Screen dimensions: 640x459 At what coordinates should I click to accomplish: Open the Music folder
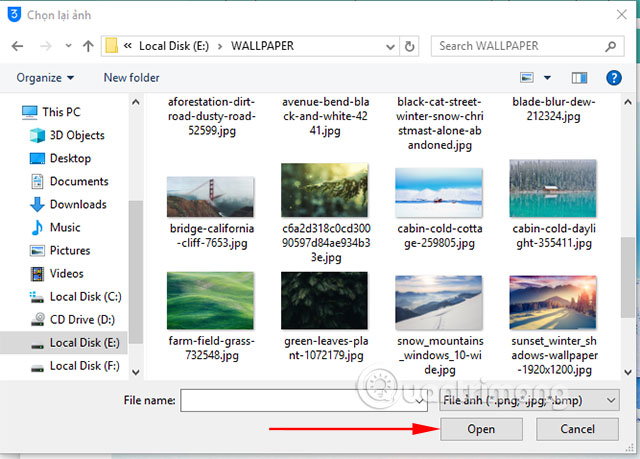[x=55, y=227]
